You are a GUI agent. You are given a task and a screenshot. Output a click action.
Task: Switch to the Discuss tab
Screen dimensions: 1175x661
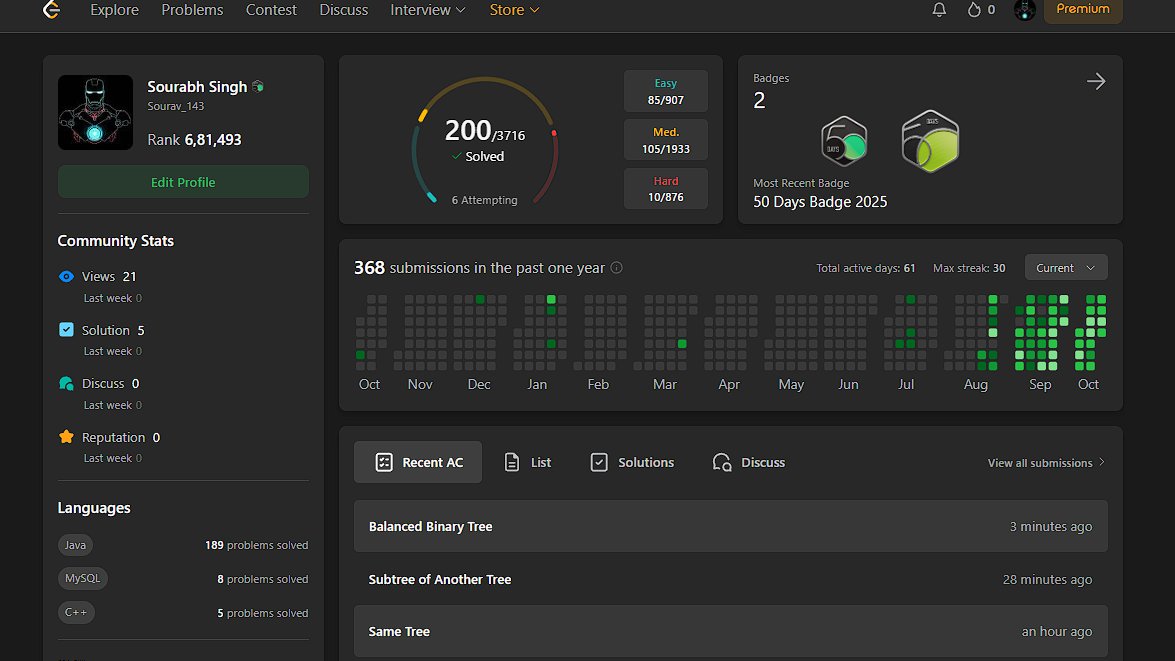[749, 462]
